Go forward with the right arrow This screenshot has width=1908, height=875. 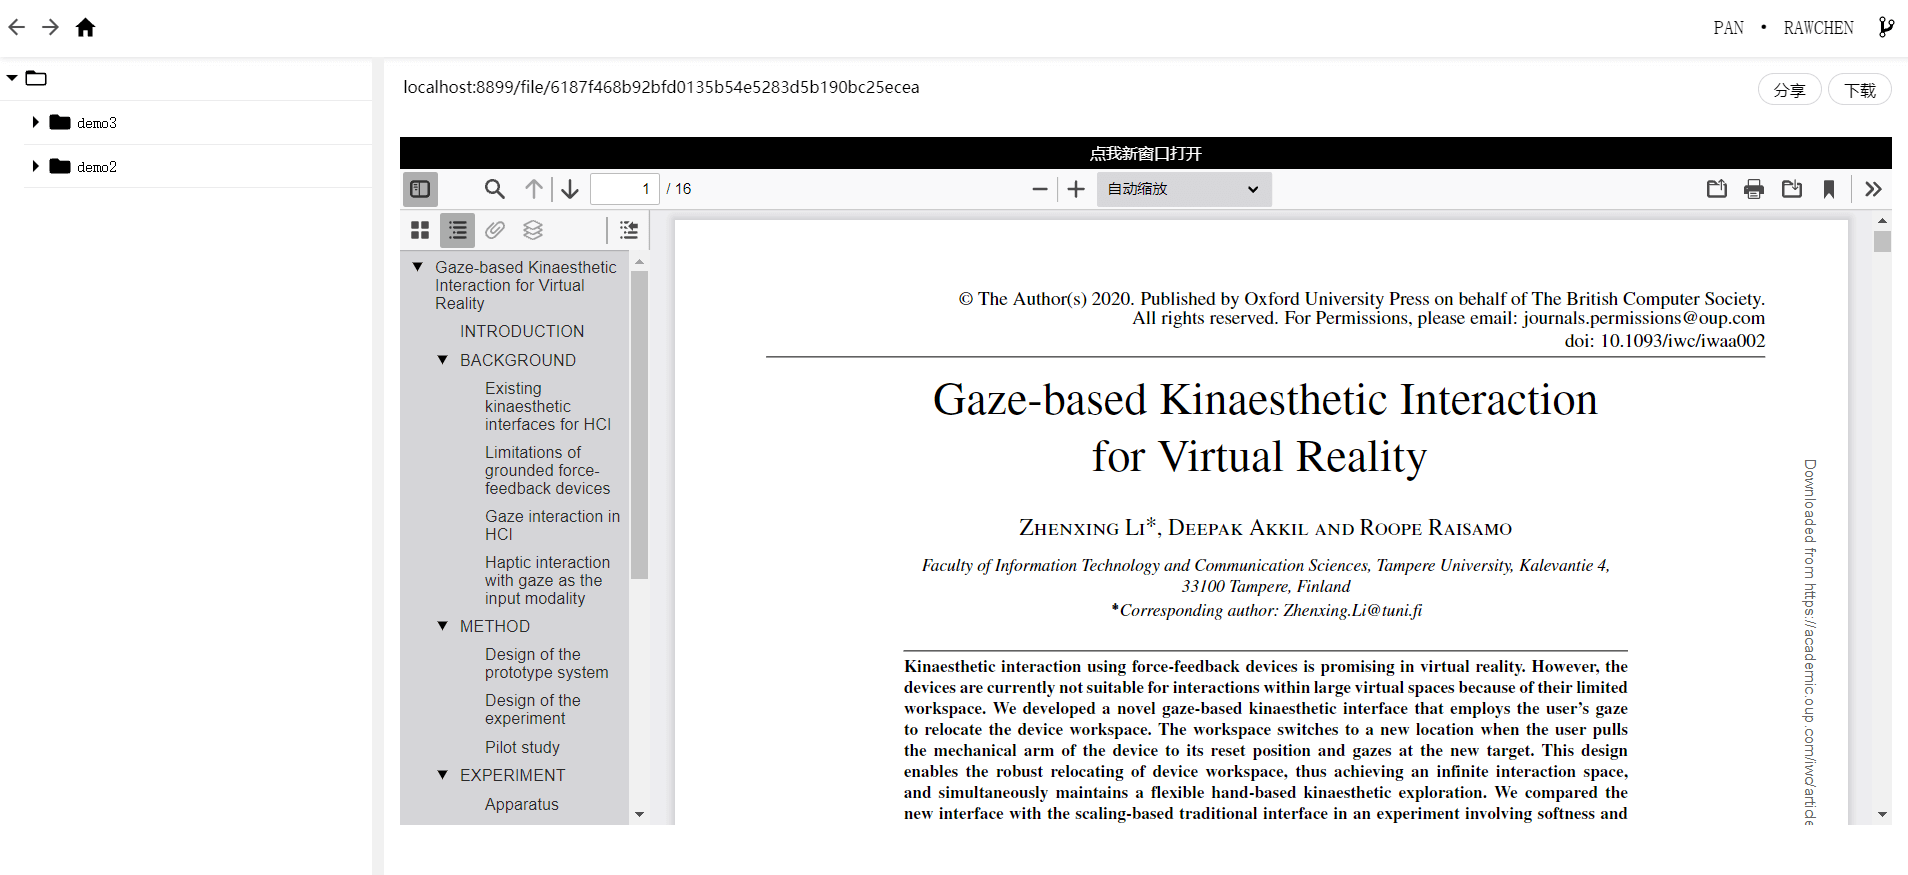[x=50, y=27]
